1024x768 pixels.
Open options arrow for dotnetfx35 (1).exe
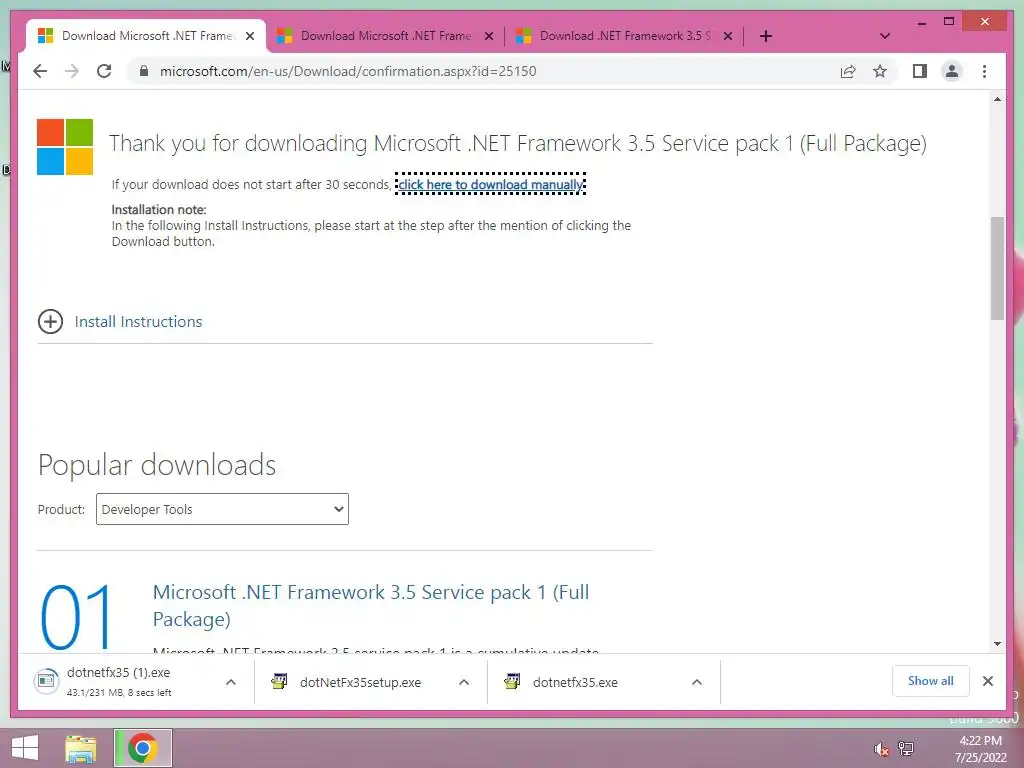coord(231,682)
